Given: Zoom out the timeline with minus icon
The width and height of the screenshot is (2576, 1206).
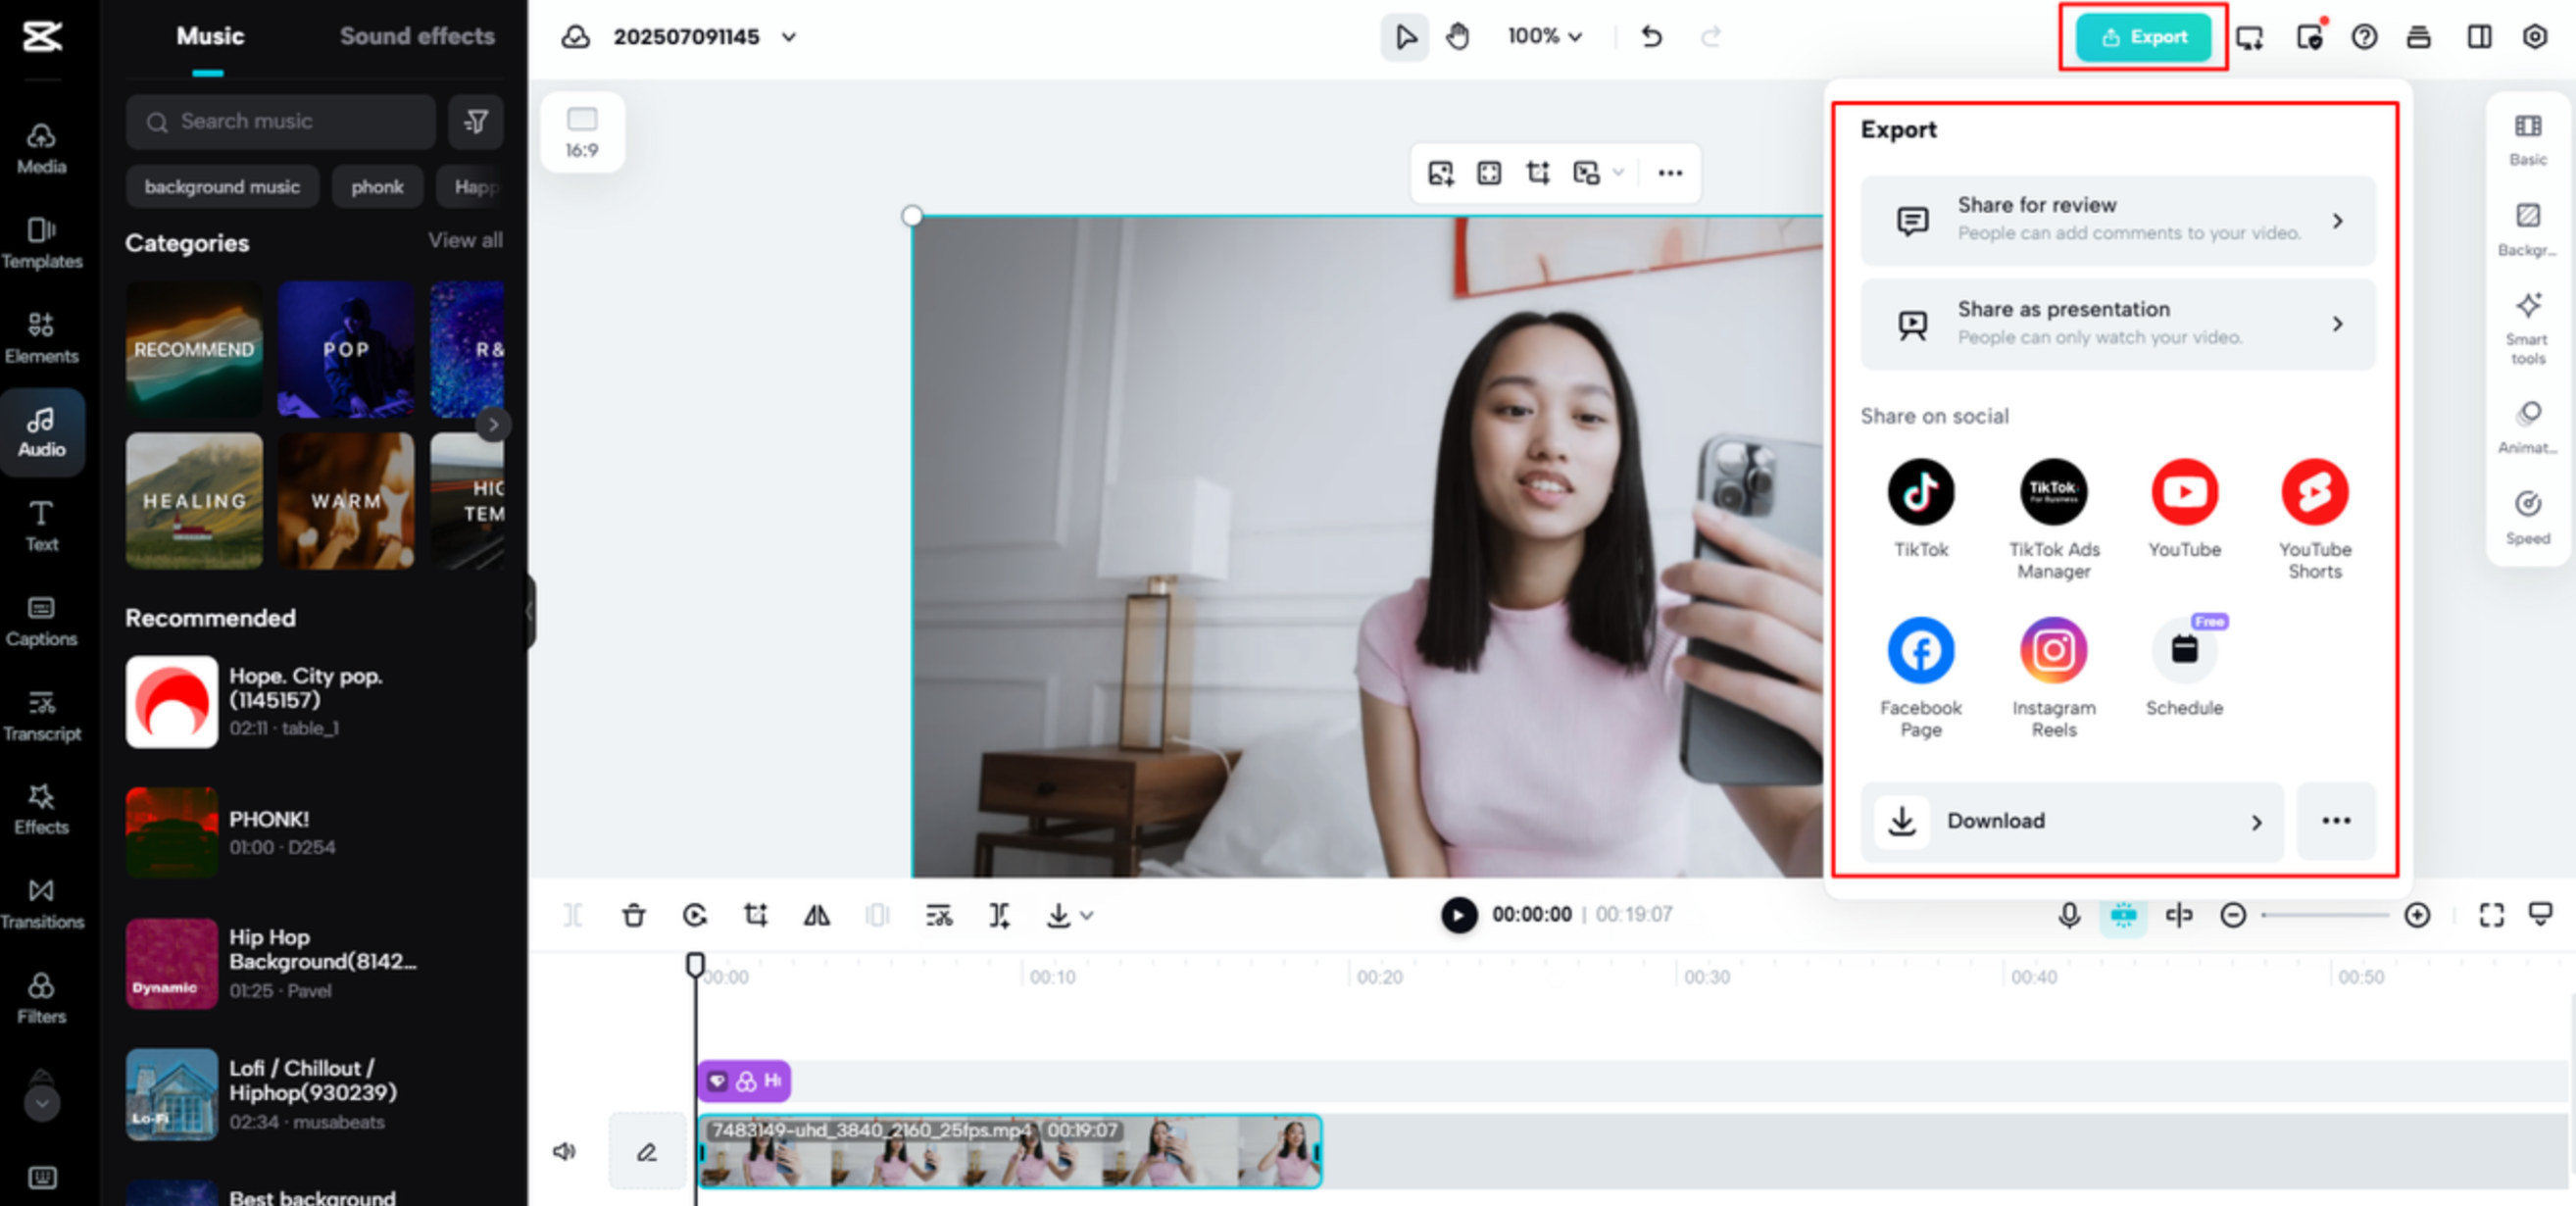Looking at the screenshot, I should coord(2232,915).
